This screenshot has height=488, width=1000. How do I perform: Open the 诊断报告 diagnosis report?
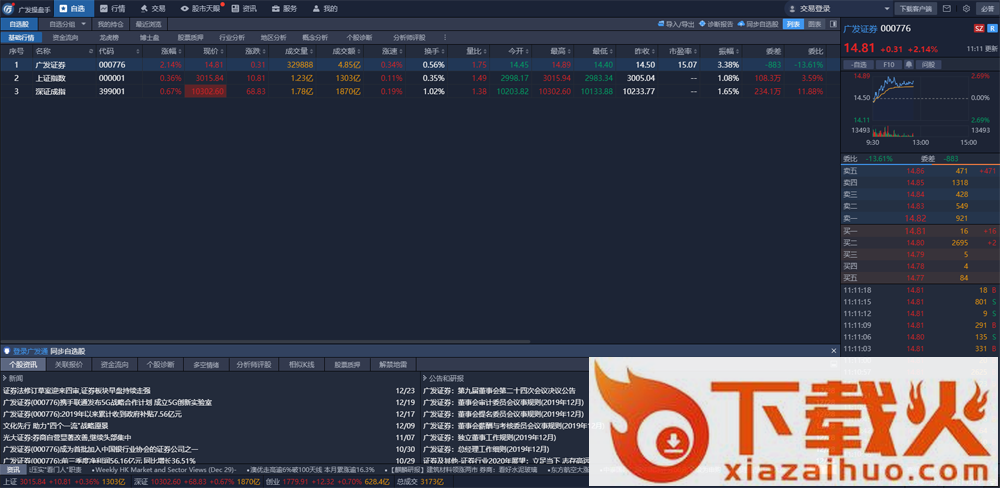[716, 24]
